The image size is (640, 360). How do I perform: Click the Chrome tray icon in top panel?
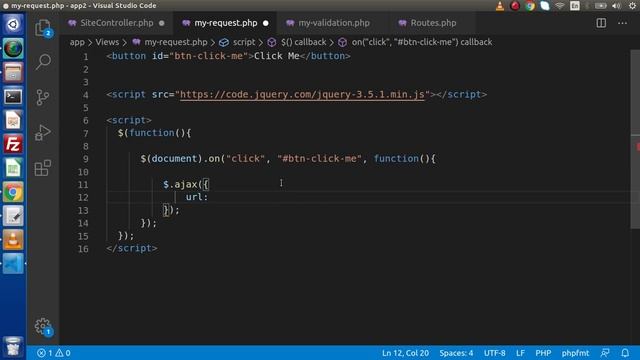(530, 6)
